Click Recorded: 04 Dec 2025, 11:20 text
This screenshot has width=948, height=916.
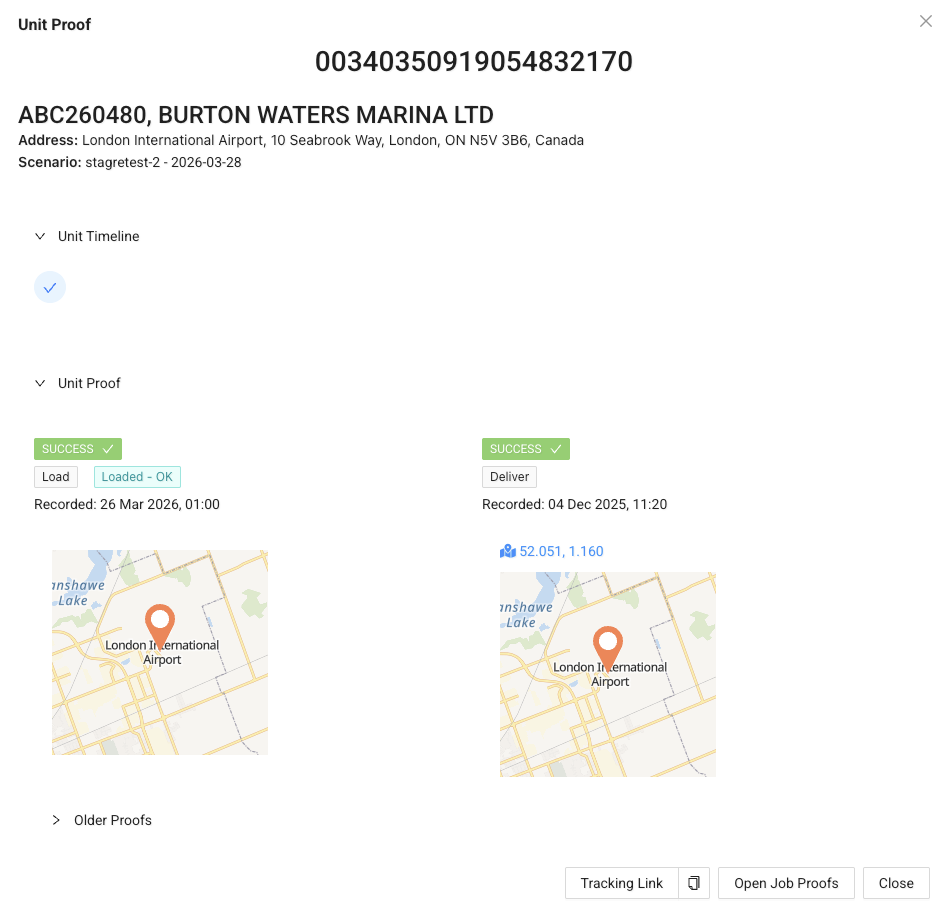(x=574, y=504)
